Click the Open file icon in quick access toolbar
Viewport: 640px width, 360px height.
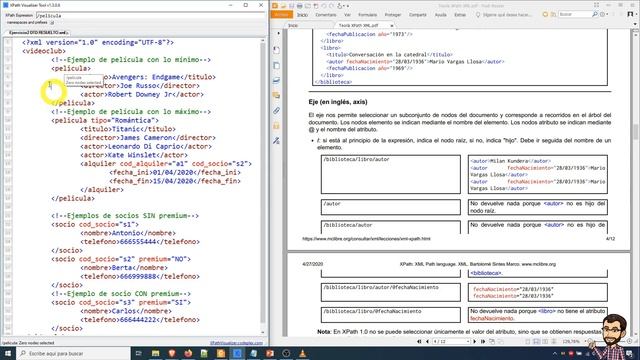283,6
